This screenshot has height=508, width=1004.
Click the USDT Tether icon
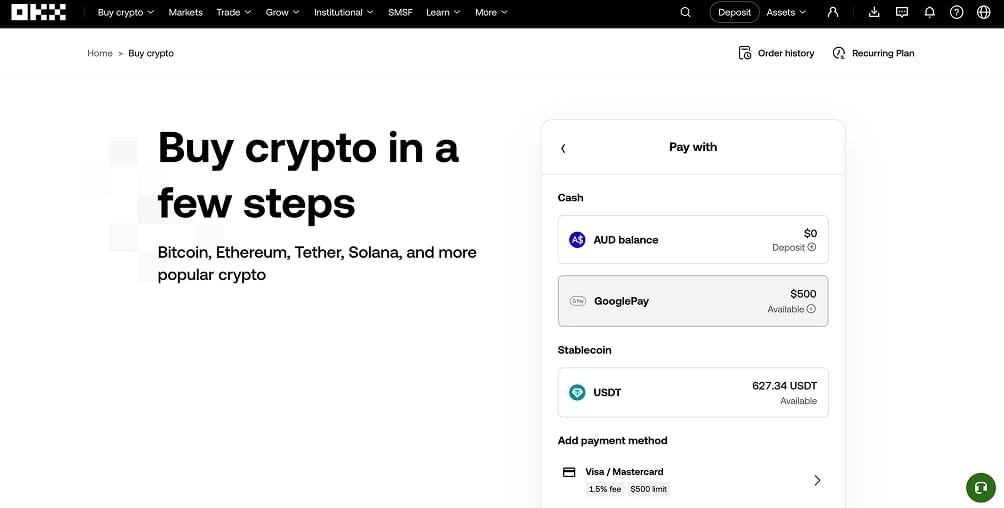[x=577, y=392]
